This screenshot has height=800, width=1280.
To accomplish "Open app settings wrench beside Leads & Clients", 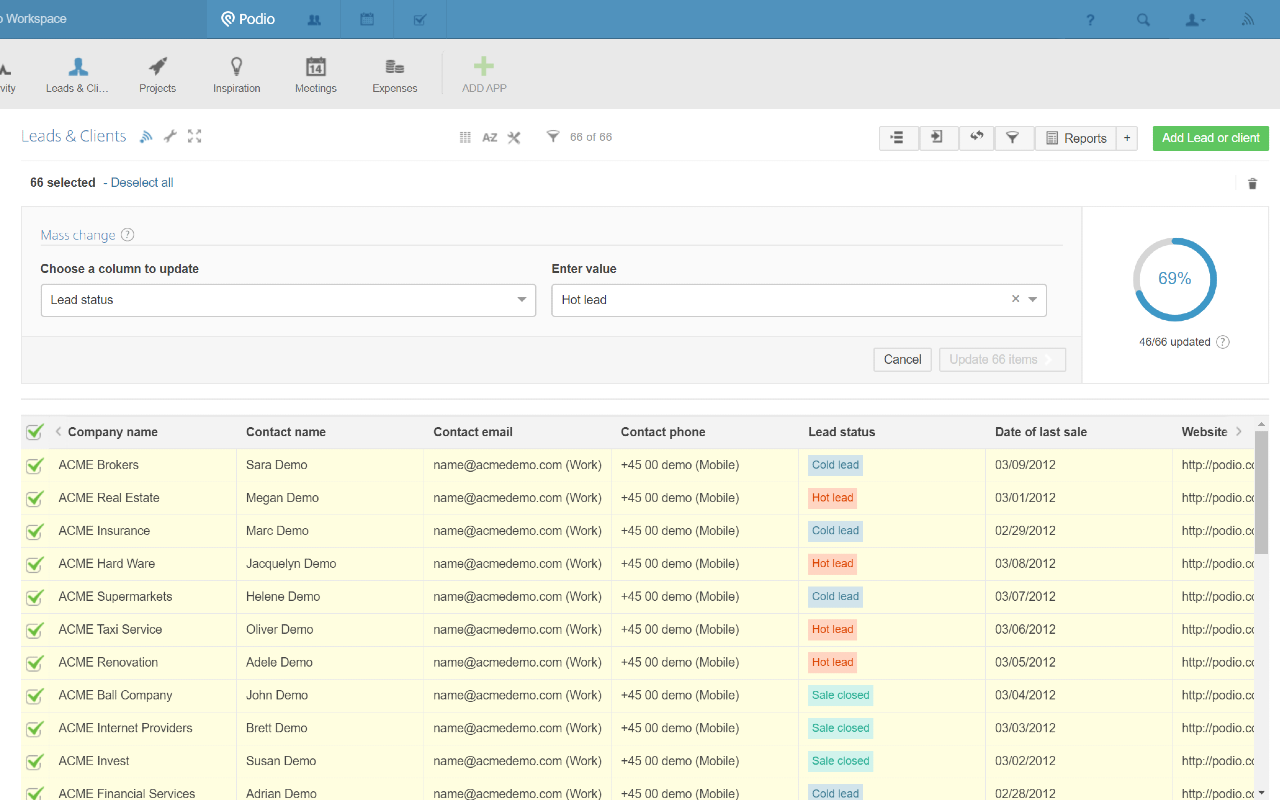I will tap(170, 136).
